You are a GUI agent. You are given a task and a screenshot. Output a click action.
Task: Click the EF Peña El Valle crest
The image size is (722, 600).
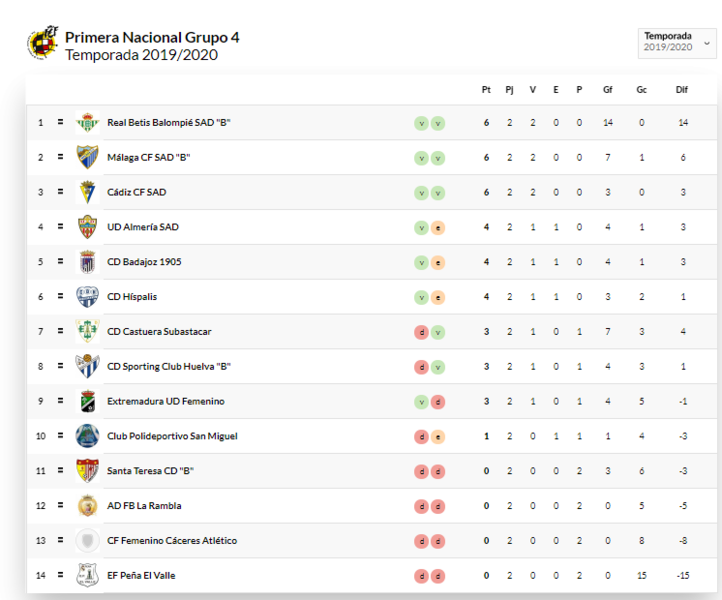click(x=87, y=575)
